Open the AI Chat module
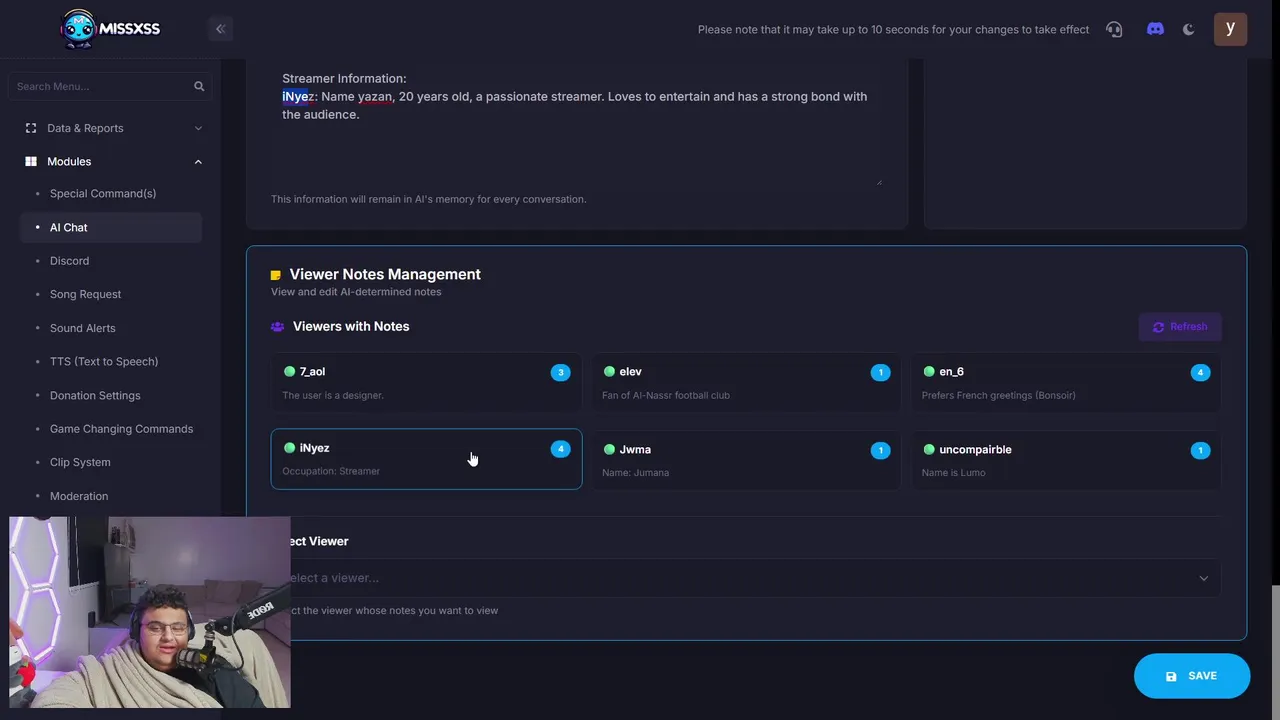Image resolution: width=1280 pixels, height=720 pixels. pos(111,227)
